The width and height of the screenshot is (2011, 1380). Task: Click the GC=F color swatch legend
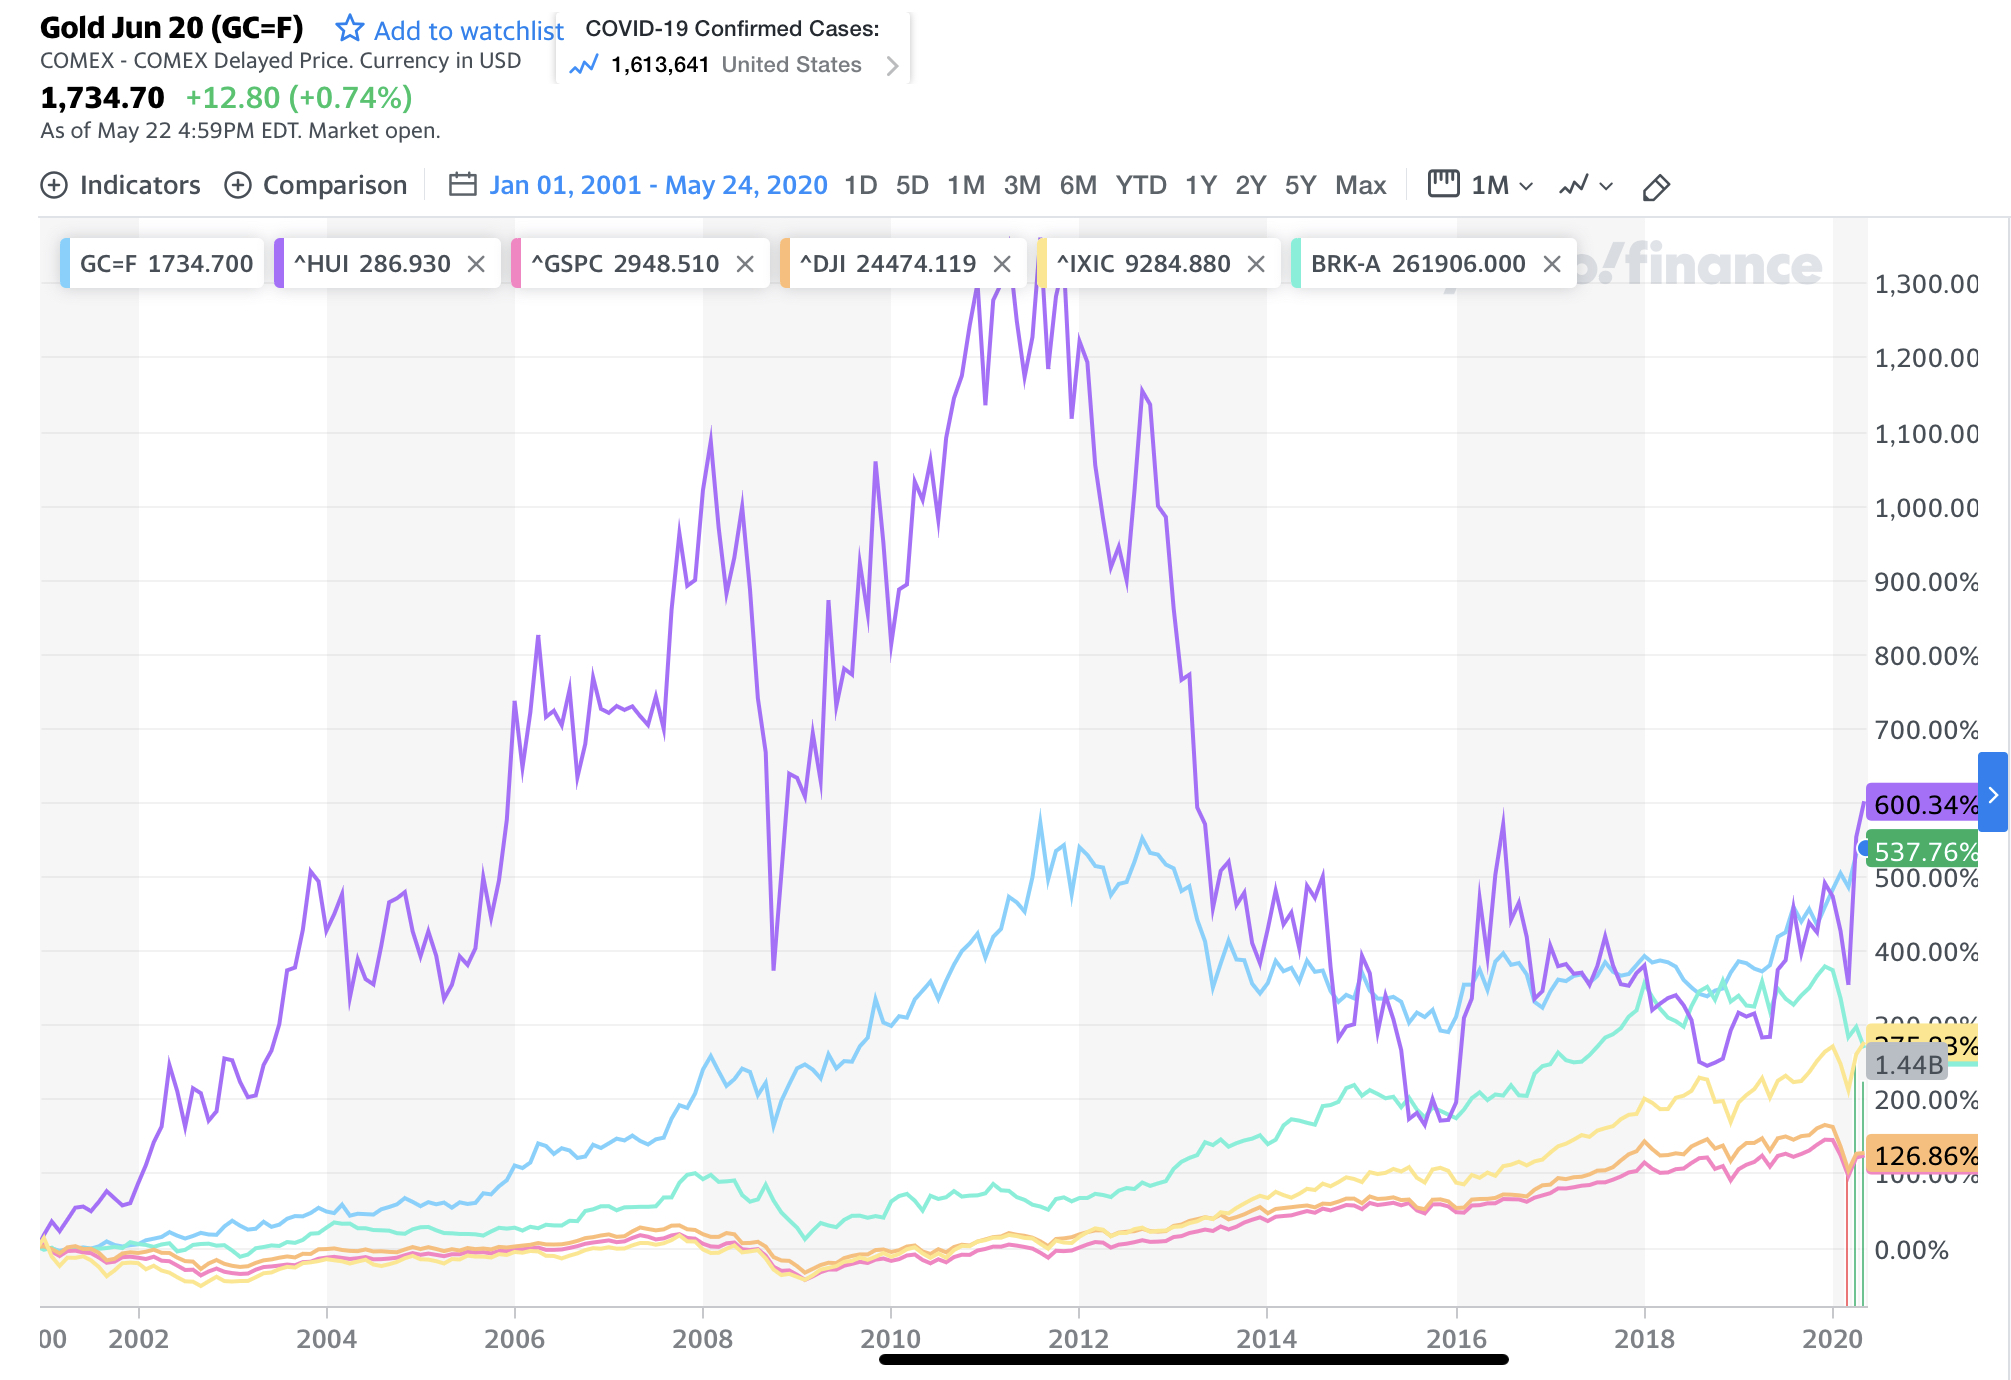click(x=65, y=264)
